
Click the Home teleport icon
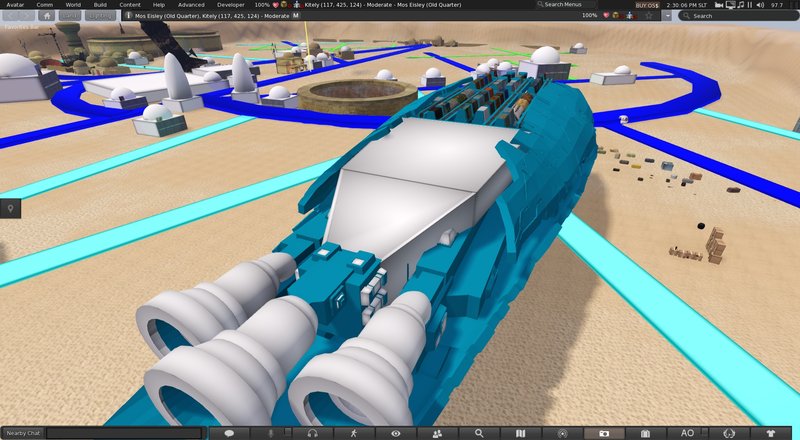[x=46, y=16]
